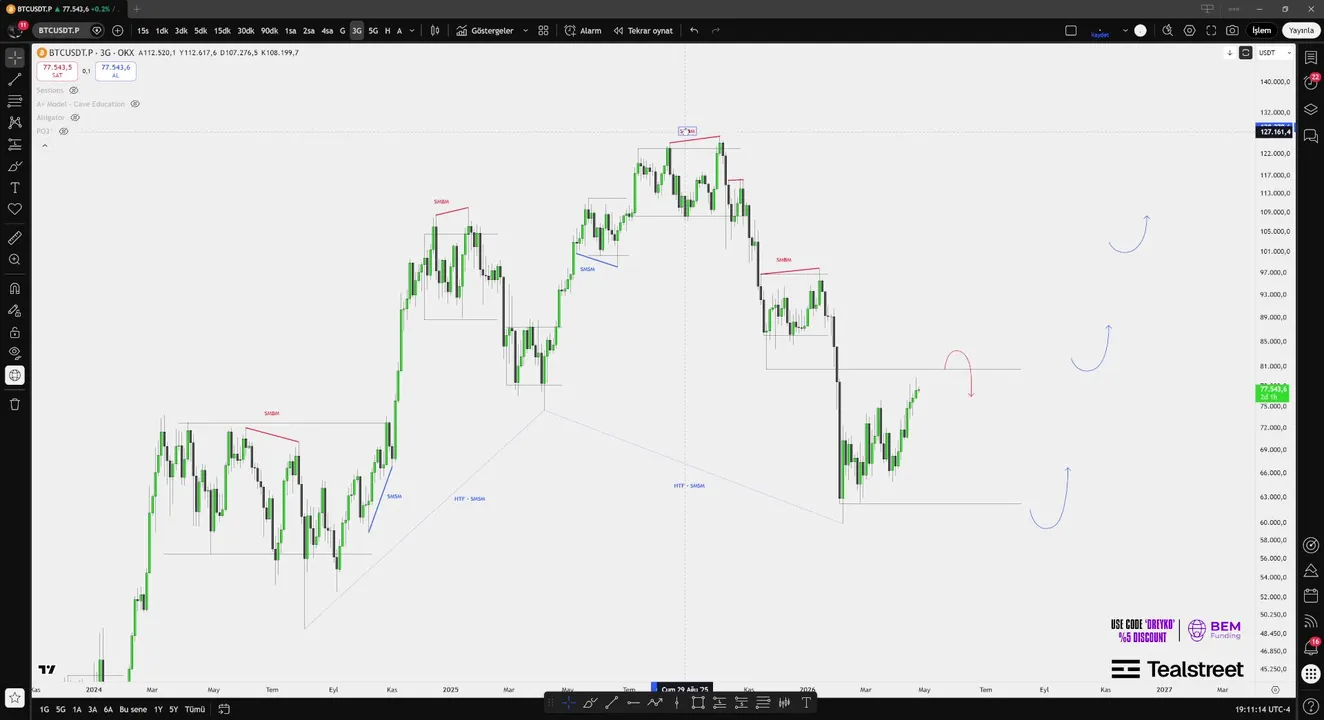Click the undo arrow
1324x720 pixels.
(x=694, y=30)
